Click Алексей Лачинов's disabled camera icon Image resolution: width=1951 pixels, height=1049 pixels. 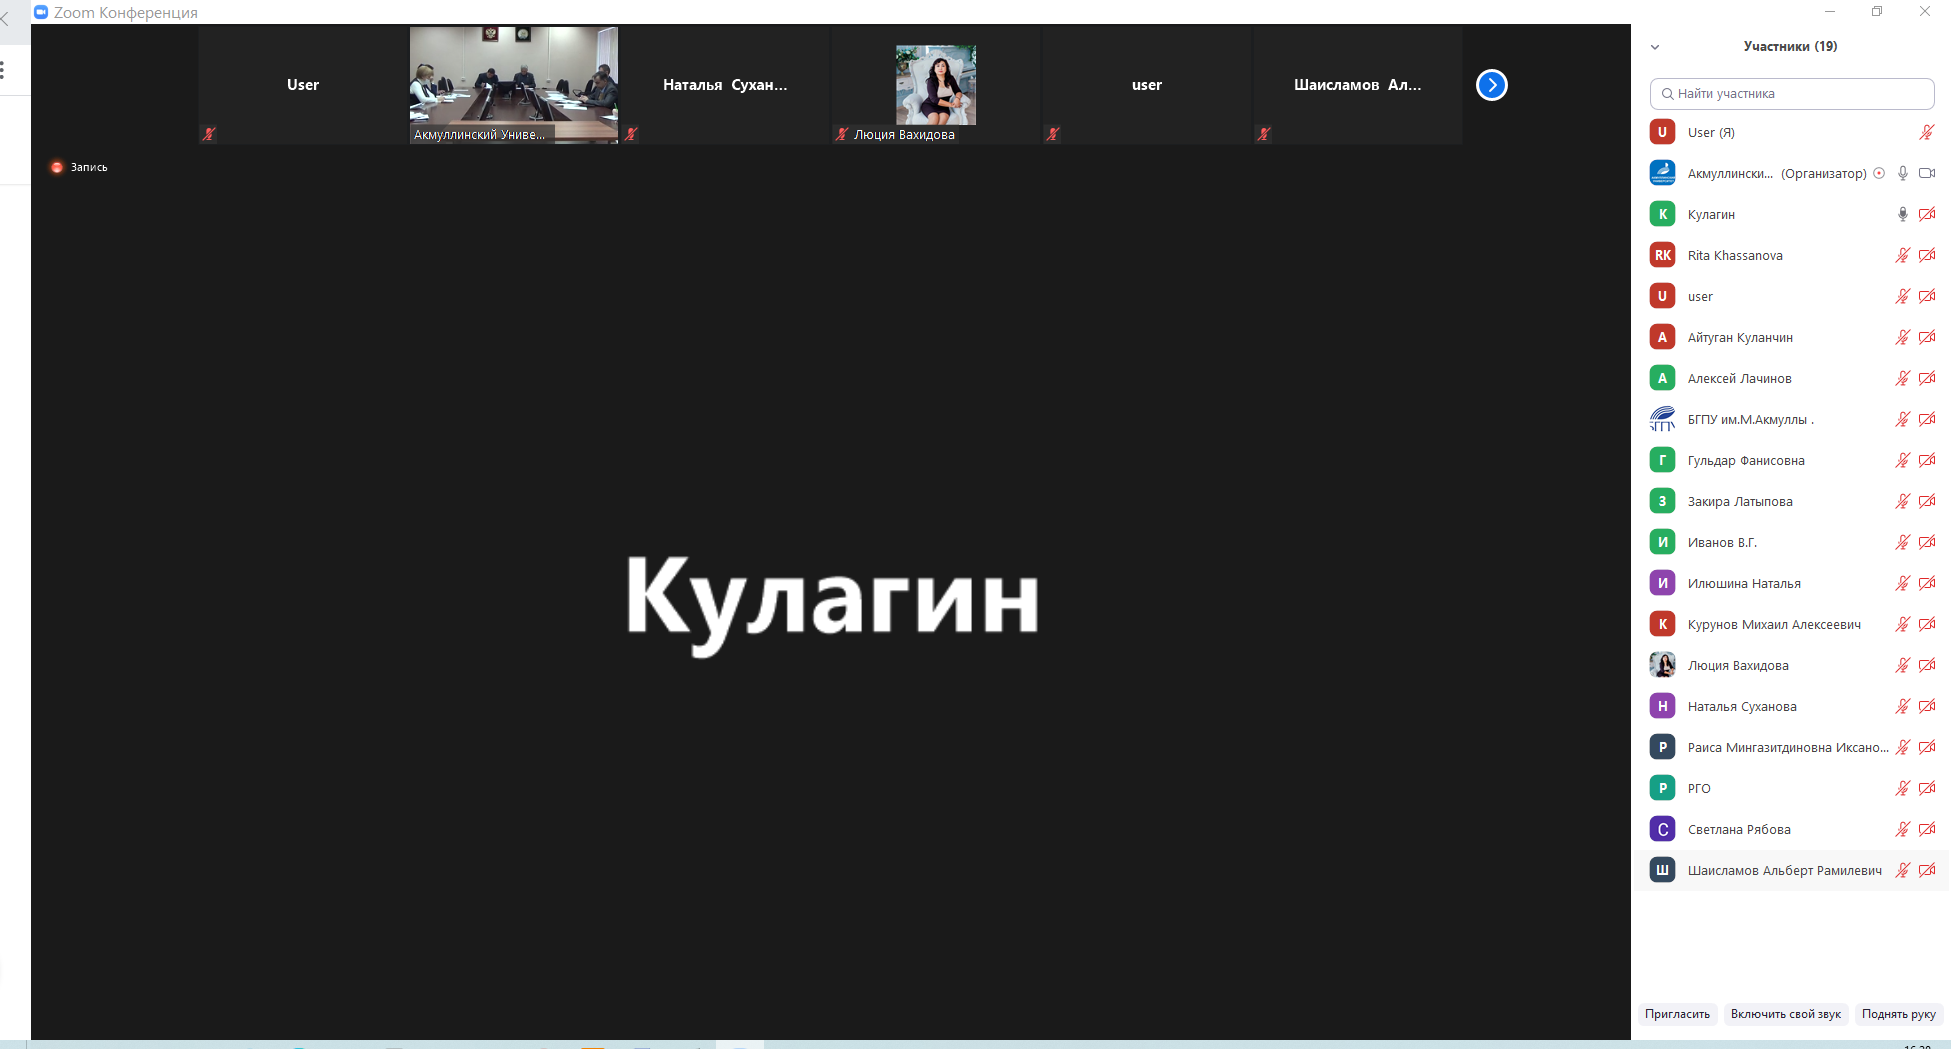pyautogui.click(x=1927, y=378)
